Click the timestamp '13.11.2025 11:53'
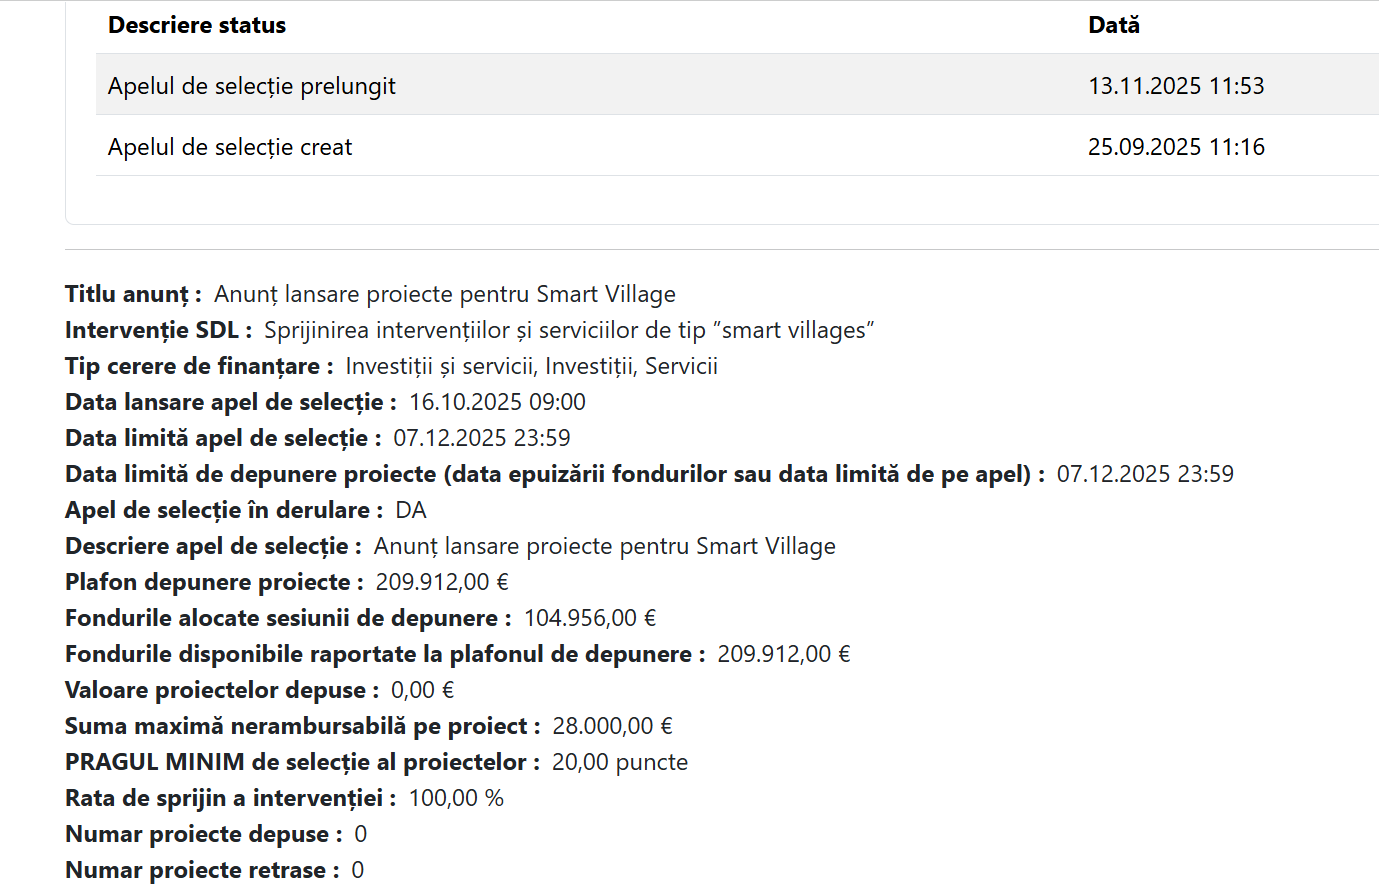The image size is (1379, 887). pos(1176,85)
